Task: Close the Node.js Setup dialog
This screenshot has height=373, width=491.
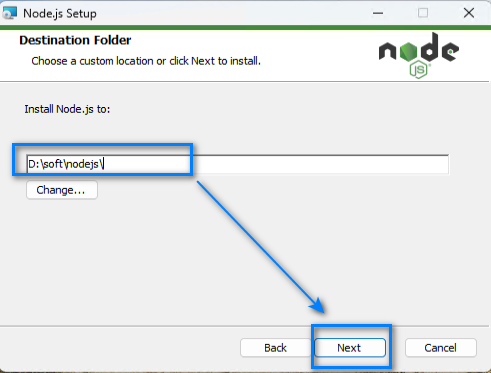Action: pyautogui.click(x=469, y=13)
